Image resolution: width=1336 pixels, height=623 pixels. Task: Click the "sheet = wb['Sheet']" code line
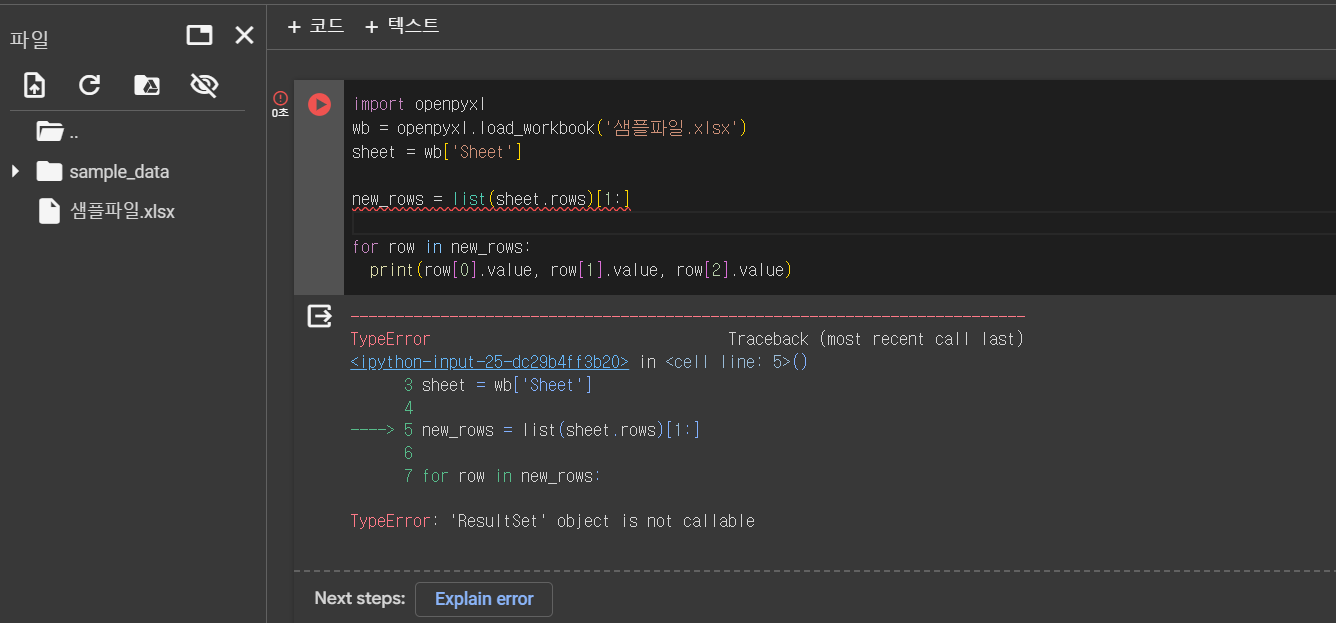(437, 152)
